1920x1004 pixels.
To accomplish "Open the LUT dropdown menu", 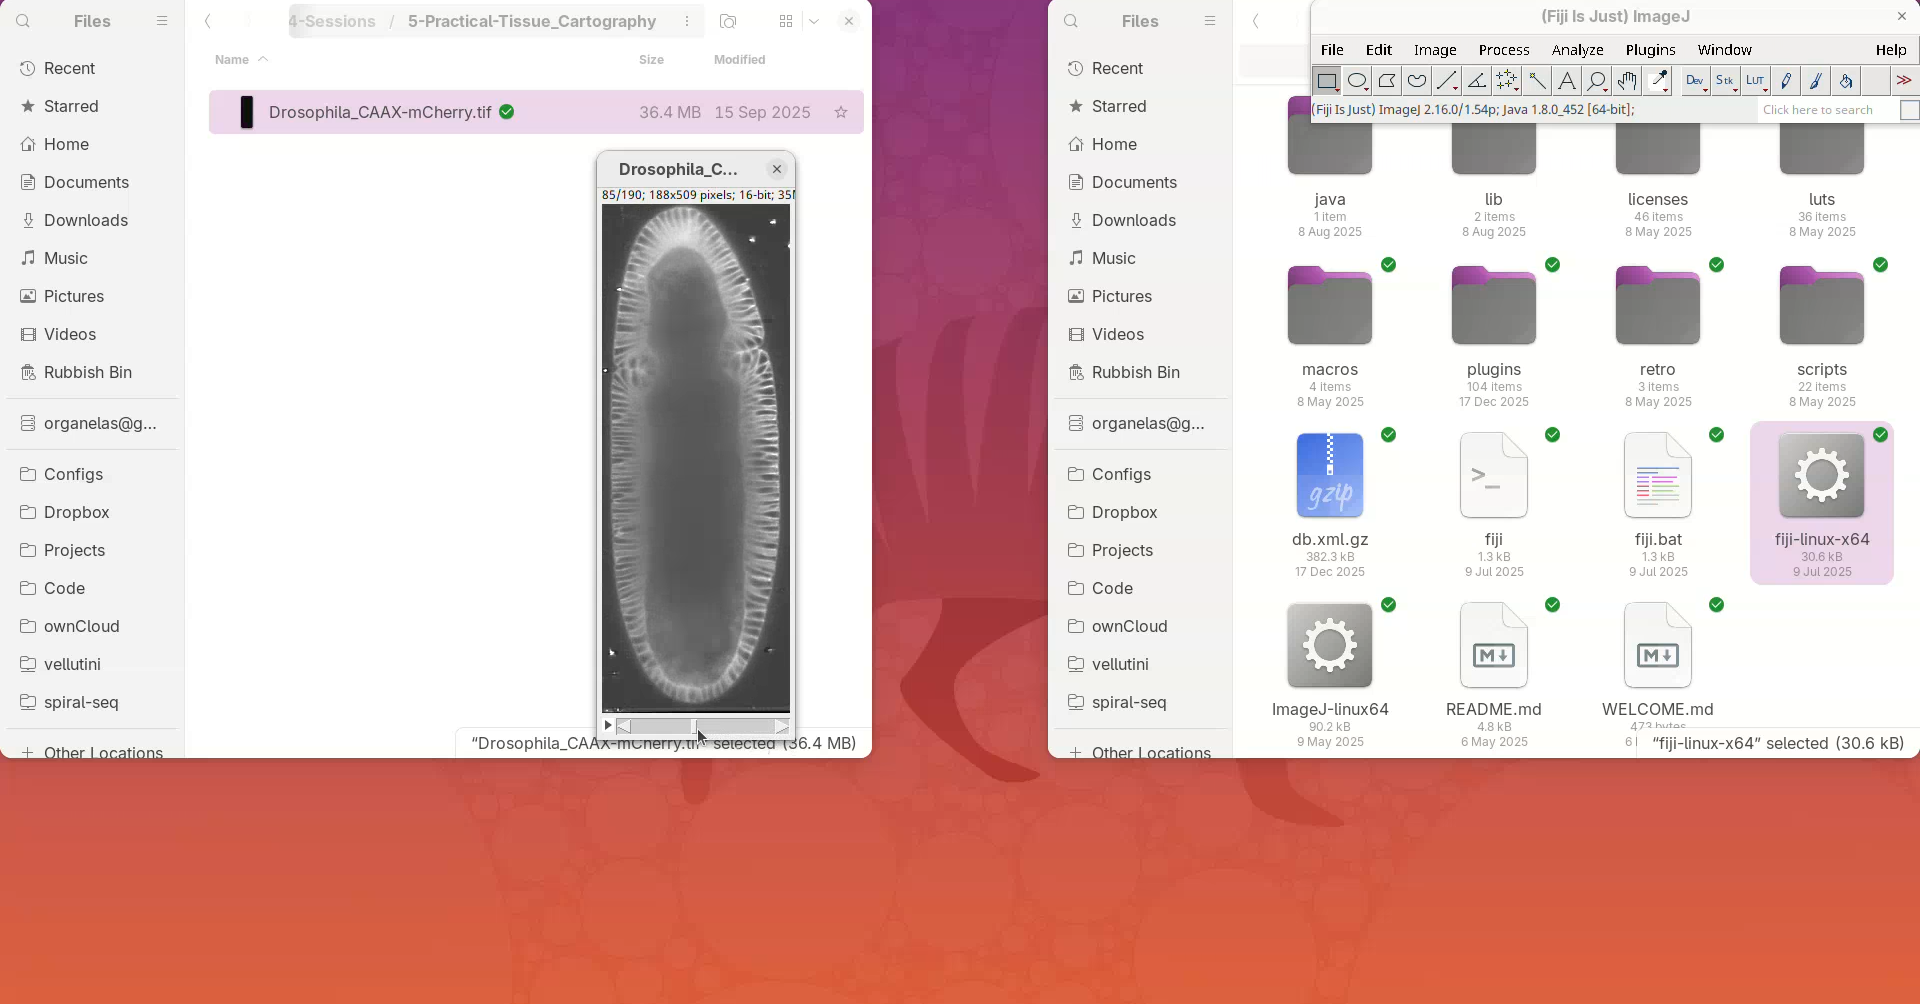I will click(x=1756, y=81).
